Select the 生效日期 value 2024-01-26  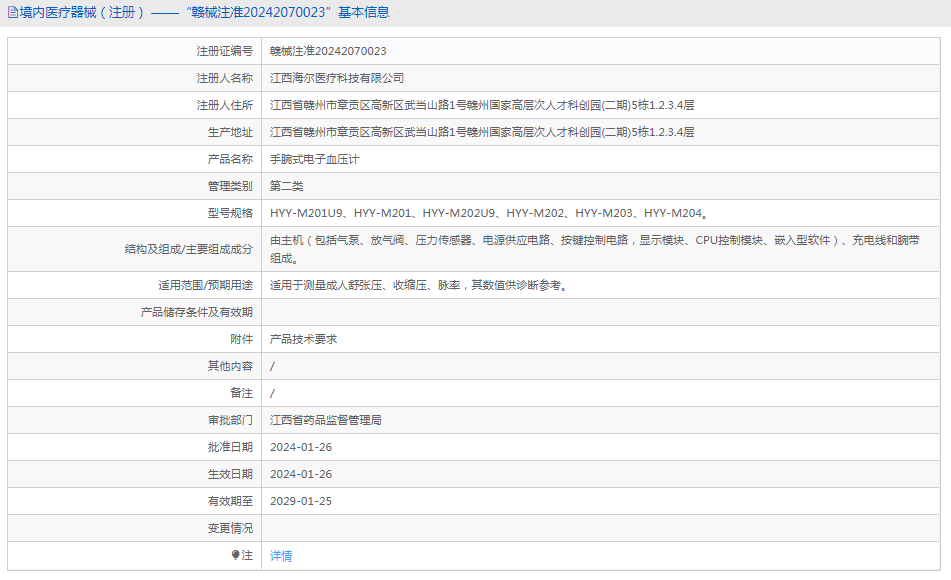pyautogui.click(x=301, y=474)
